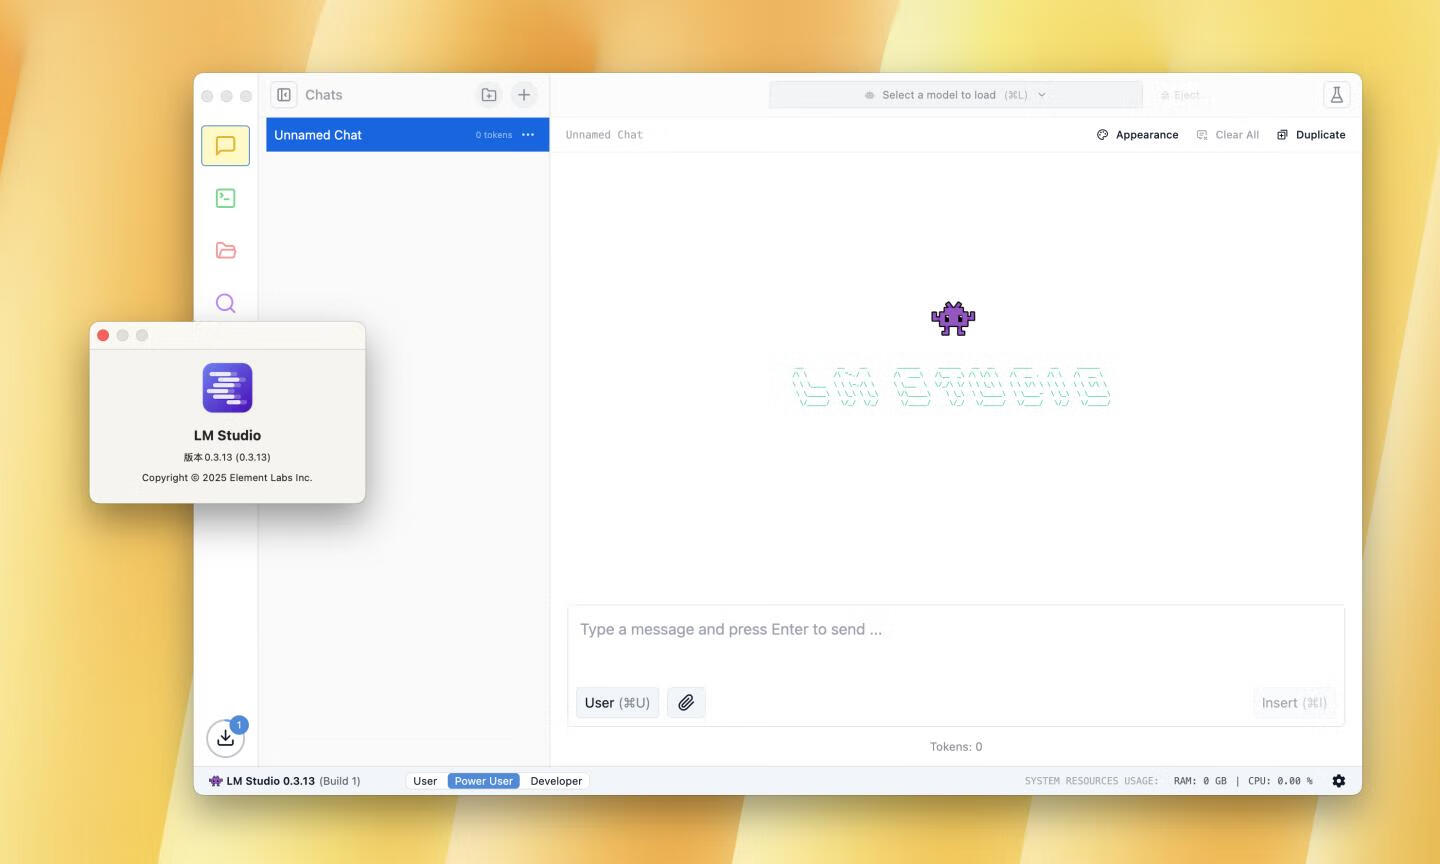Click the LM Studio ASCII art logo
1440x864 pixels.
pos(951,387)
